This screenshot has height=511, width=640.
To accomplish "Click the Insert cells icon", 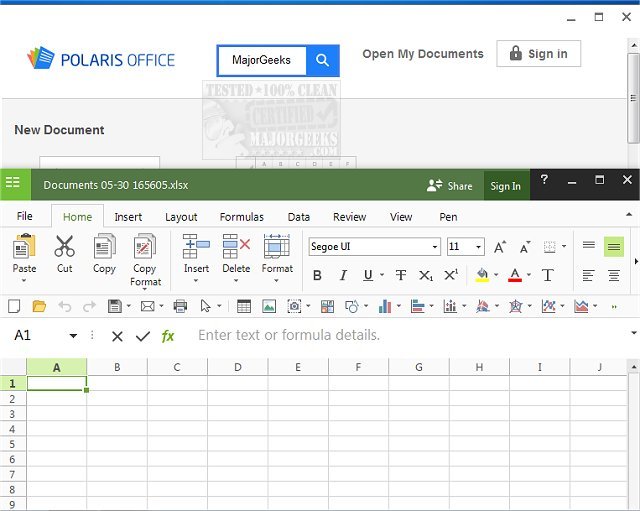I will 196,246.
